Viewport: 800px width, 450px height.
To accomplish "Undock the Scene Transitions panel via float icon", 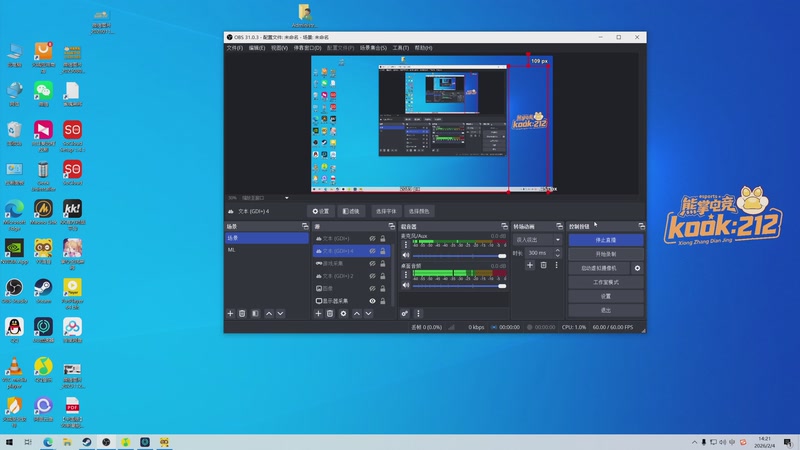I will coord(559,226).
